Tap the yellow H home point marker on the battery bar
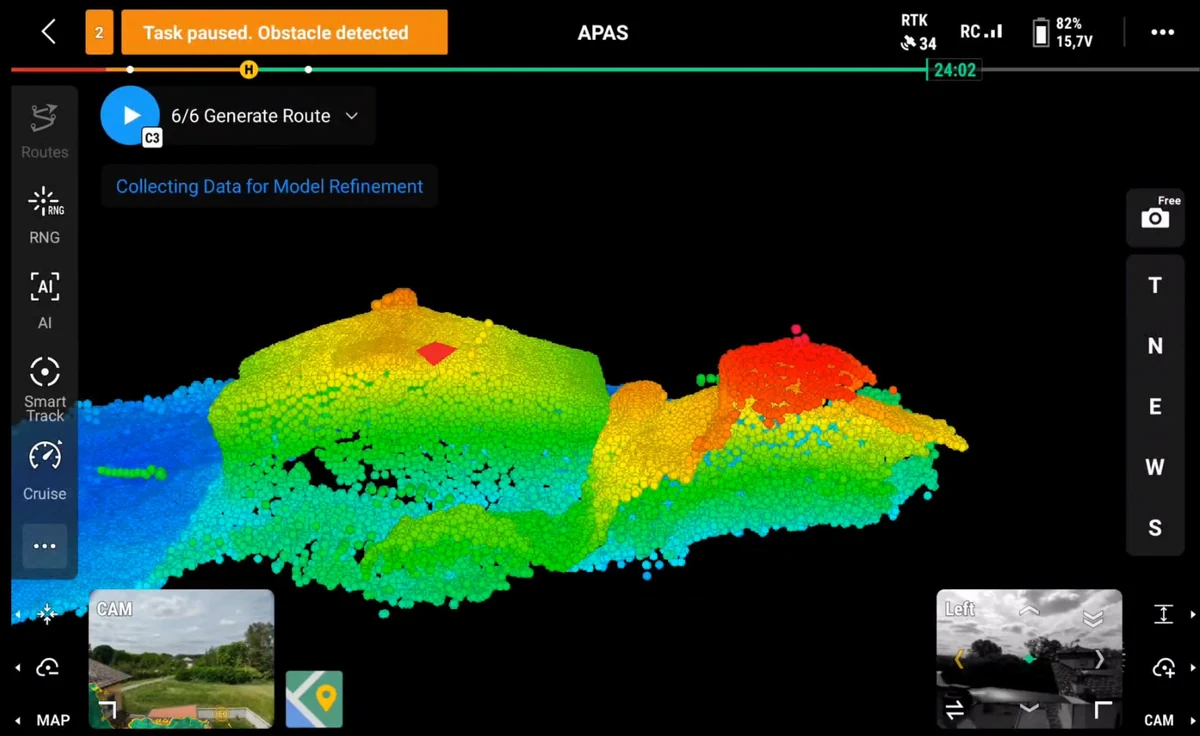The width and height of the screenshot is (1200, 736). [249, 70]
